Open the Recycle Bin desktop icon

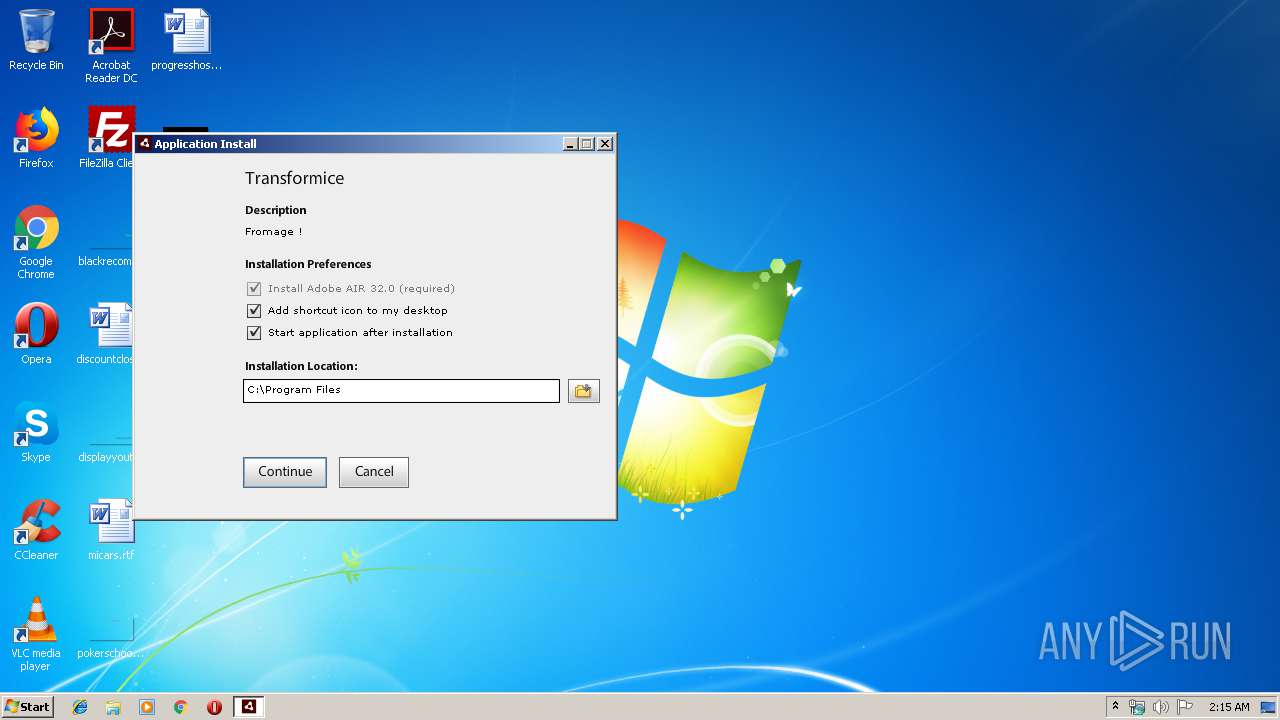(36, 40)
